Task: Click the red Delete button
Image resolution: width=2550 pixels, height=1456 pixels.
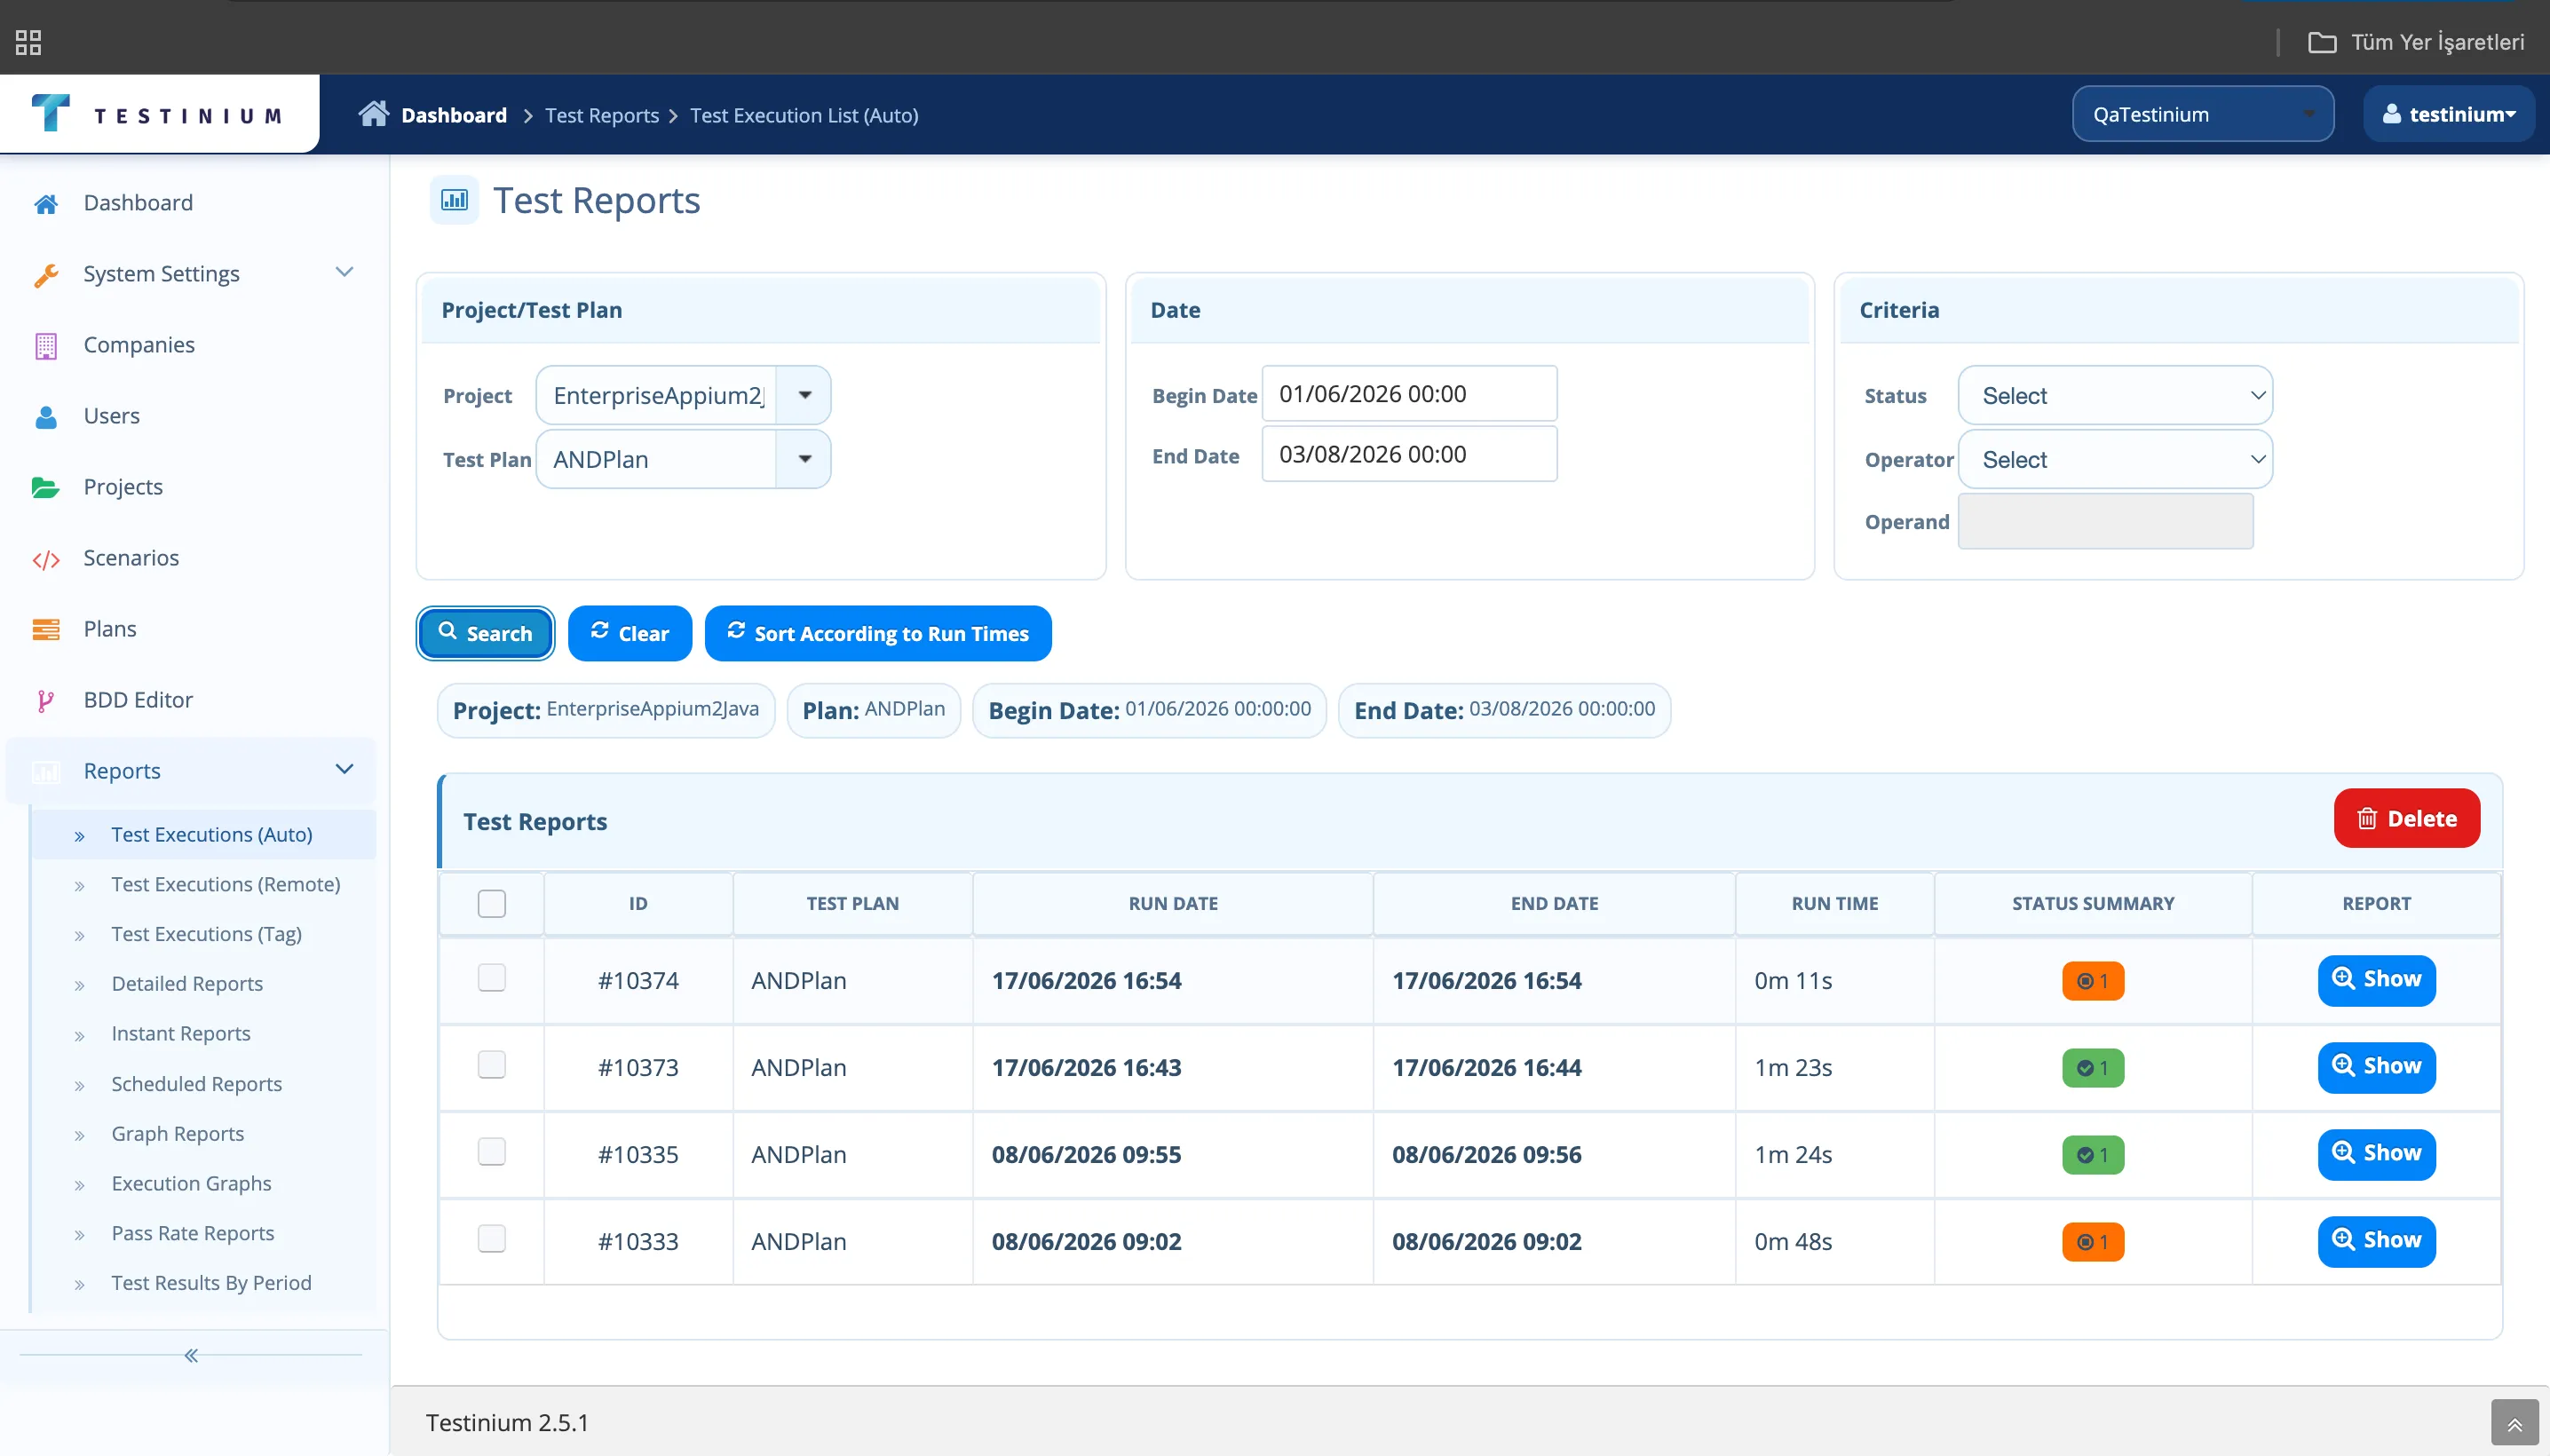Action: pos(2407,818)
